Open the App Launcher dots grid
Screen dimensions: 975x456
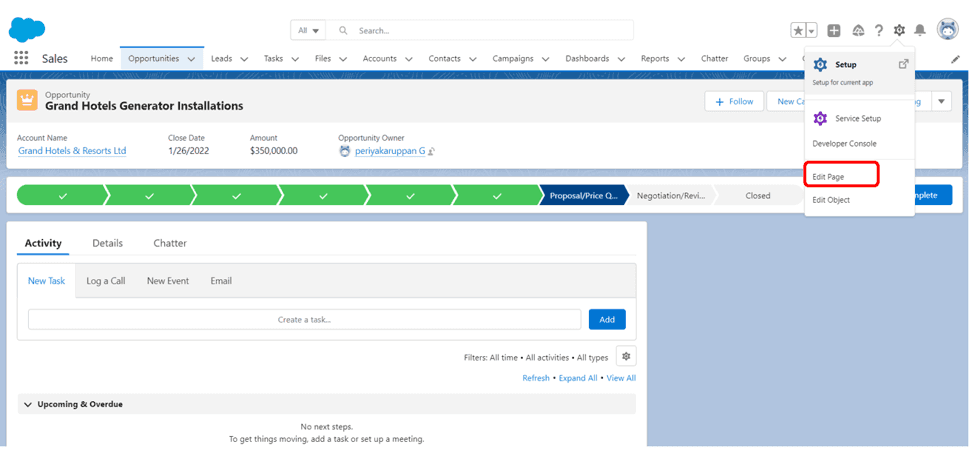coord(21,58)
